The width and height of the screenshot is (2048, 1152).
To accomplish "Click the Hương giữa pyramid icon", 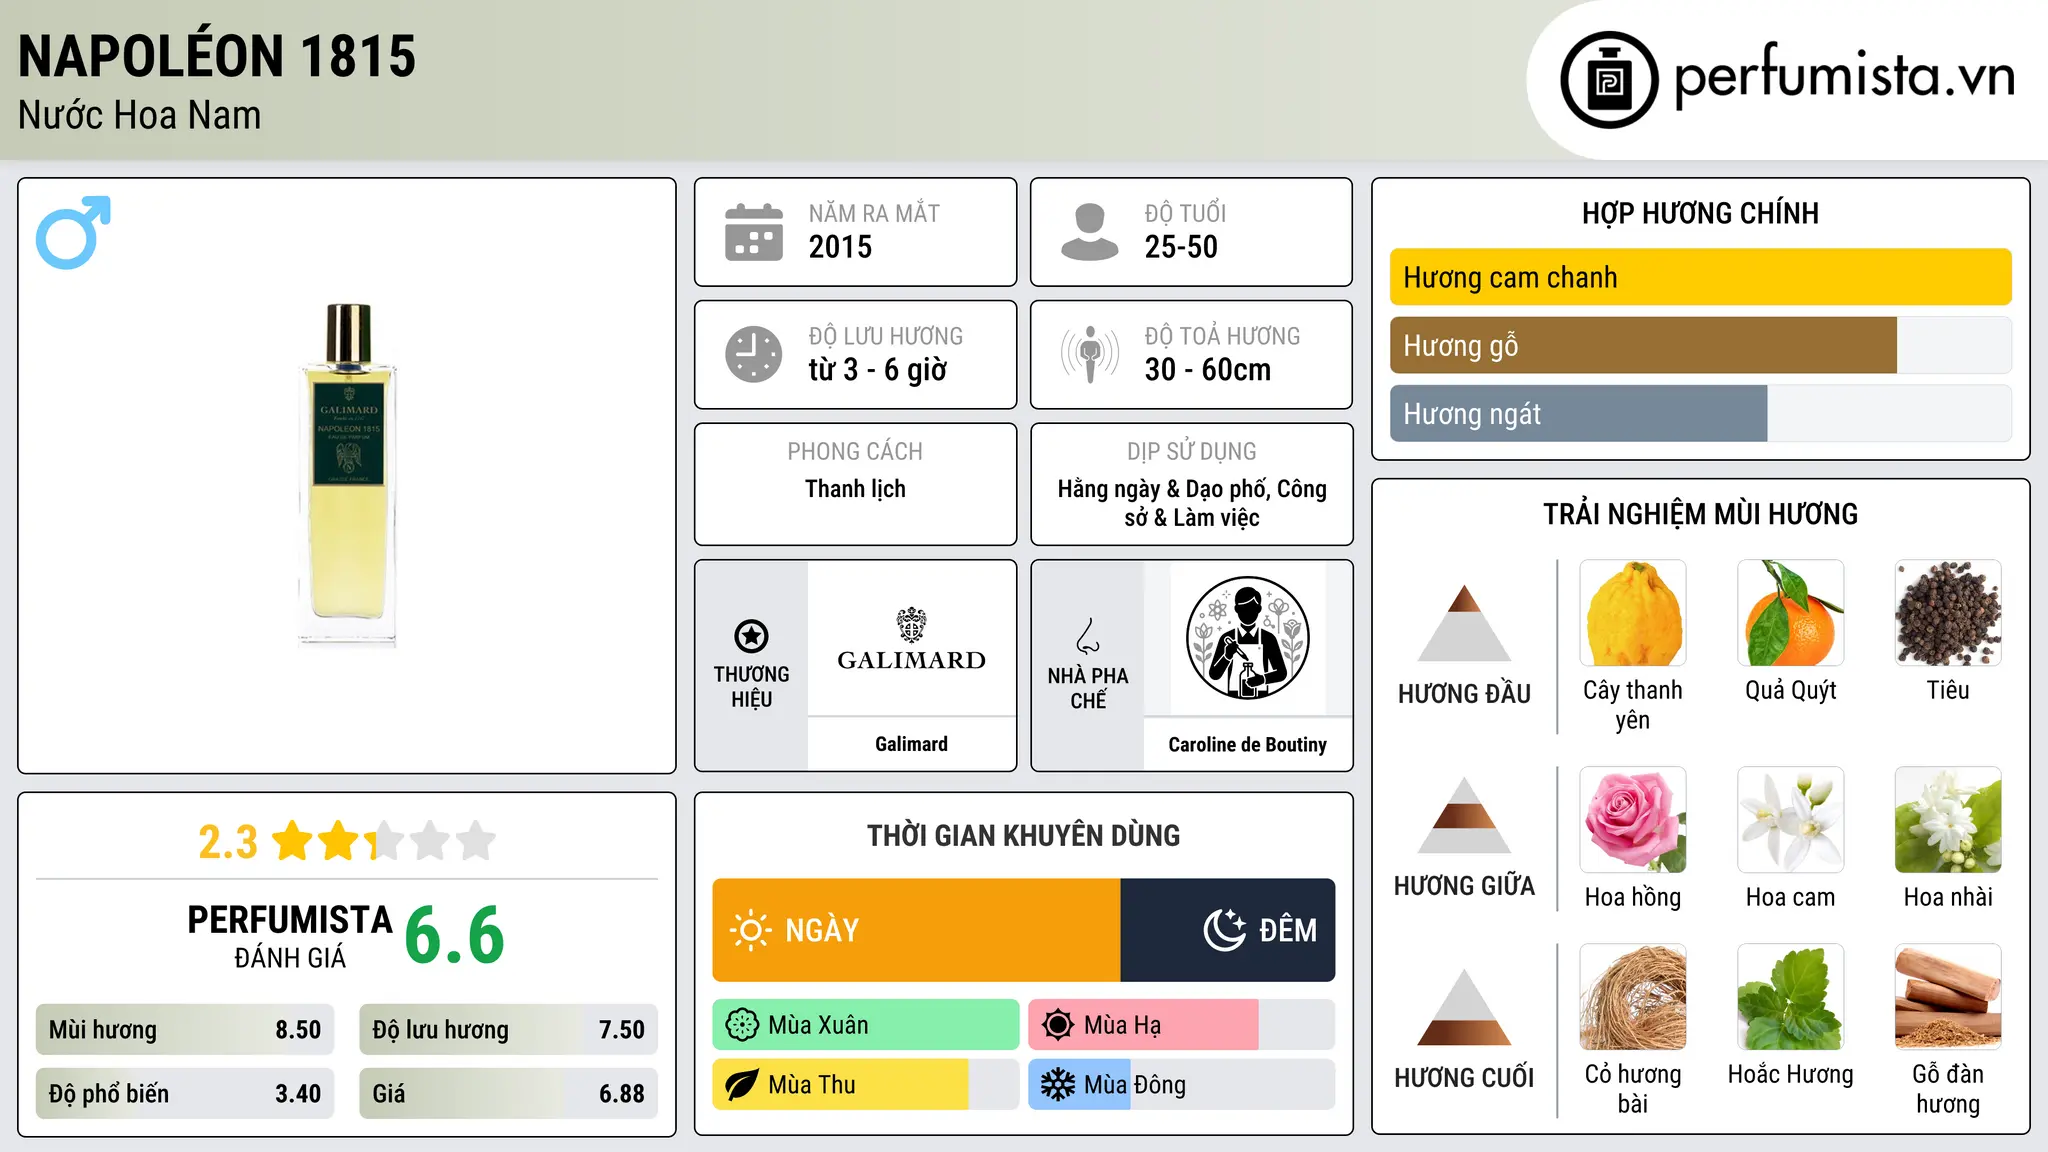I will [x=1464, y=815].
